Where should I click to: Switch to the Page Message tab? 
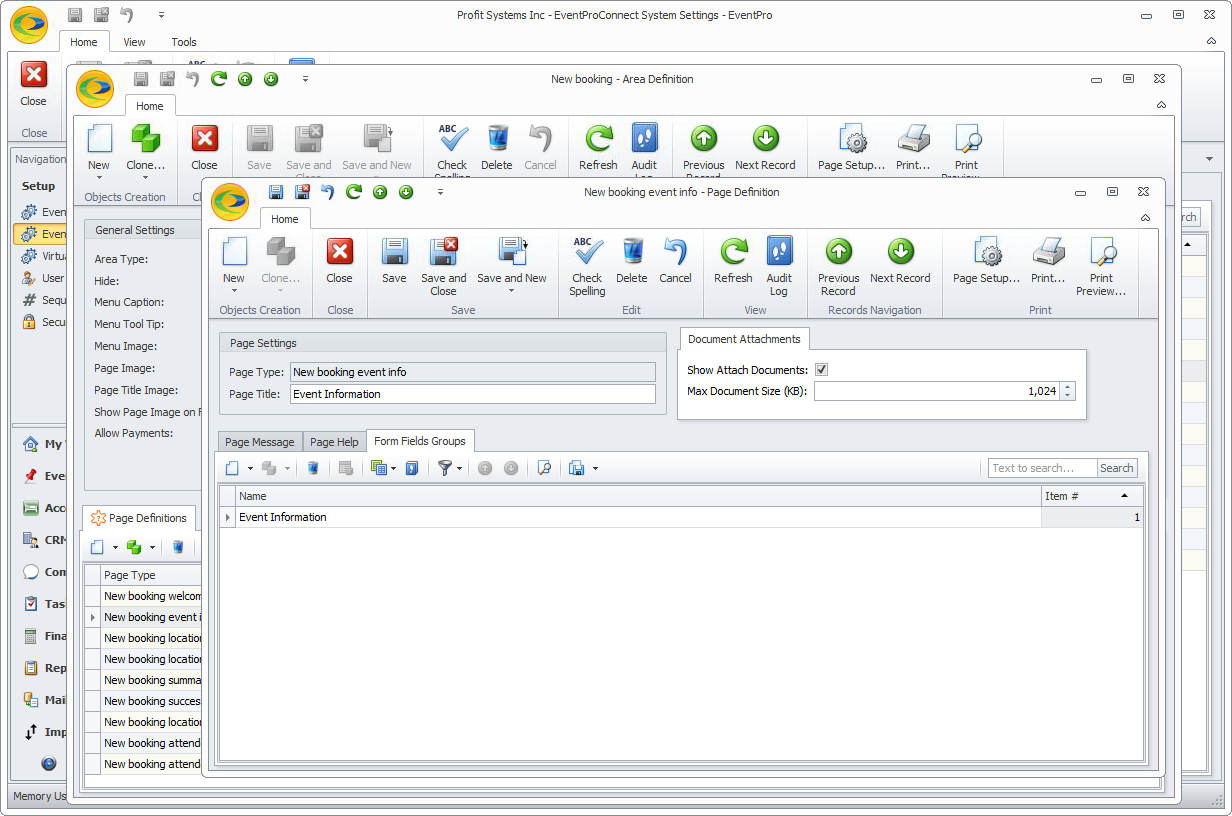(x=260, y=442)
